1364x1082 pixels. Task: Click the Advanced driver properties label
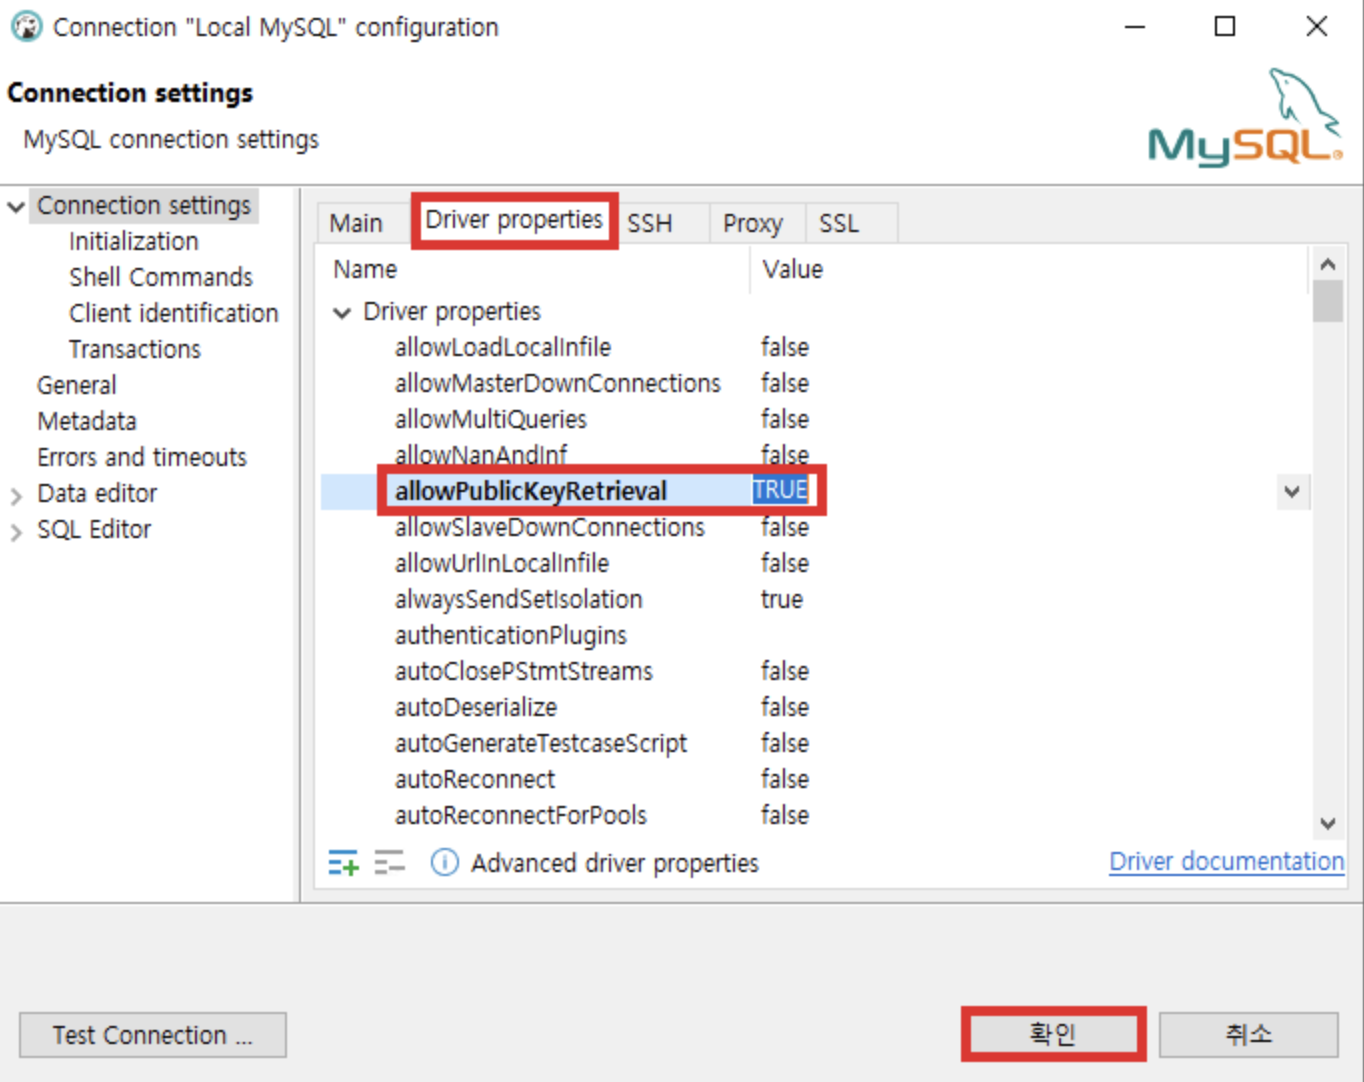point(615,862)
